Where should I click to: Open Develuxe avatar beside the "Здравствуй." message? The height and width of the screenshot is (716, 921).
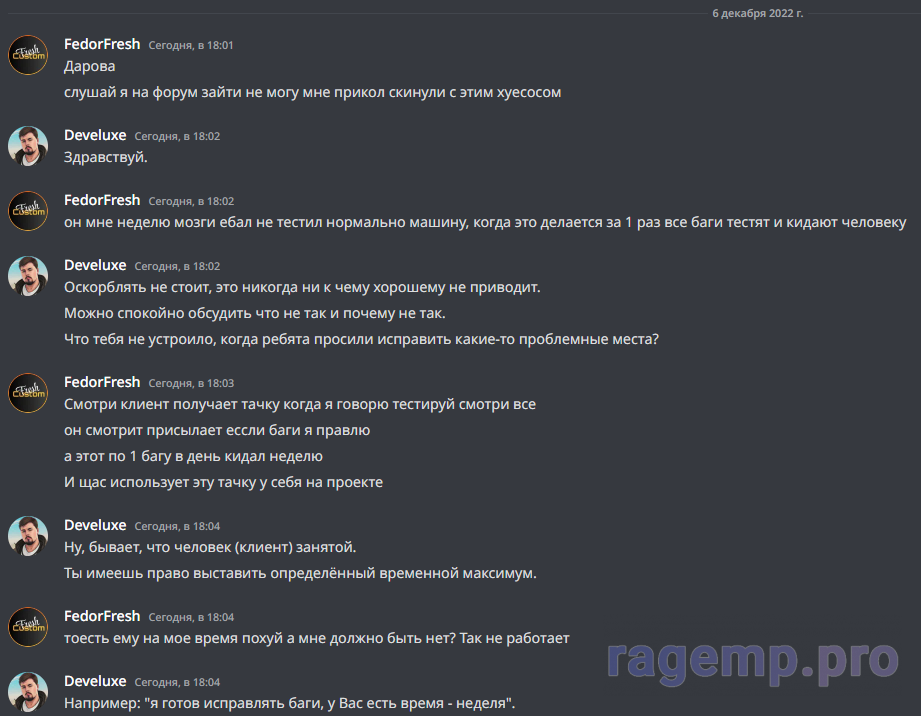pos(28,146)
